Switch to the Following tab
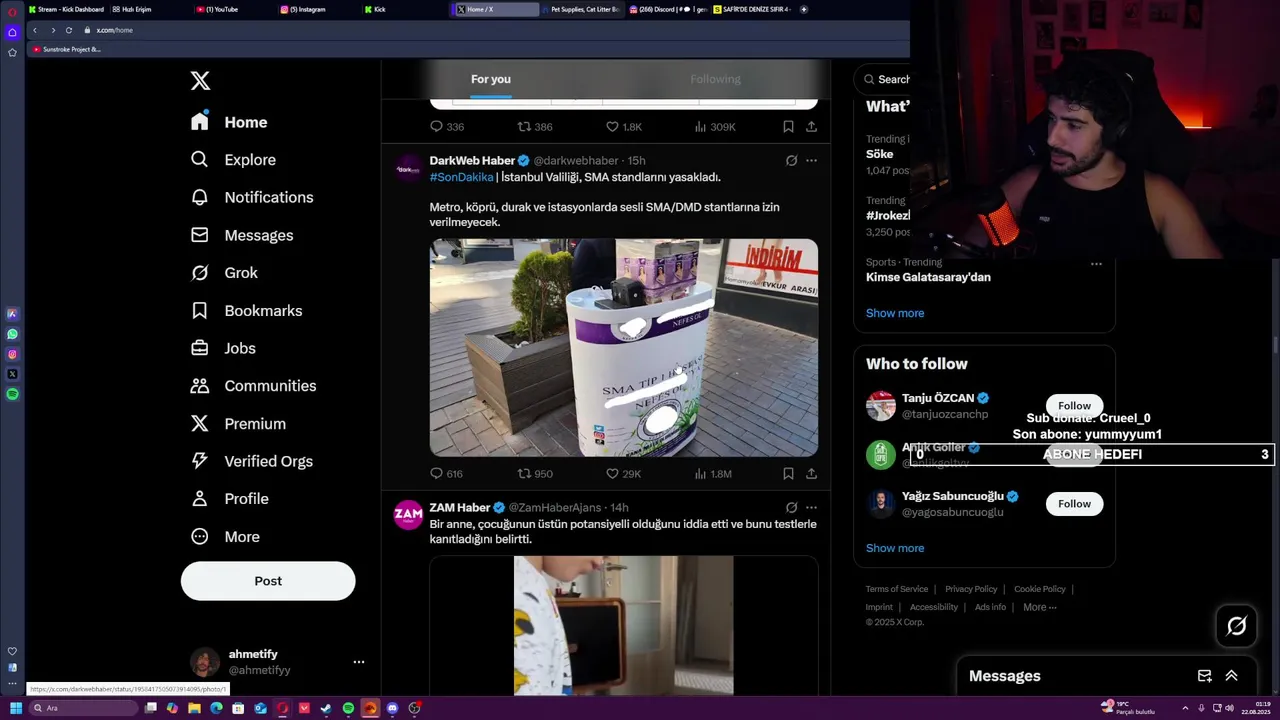Viewport: 1280px width, 720px height. [x=715, y=79]
